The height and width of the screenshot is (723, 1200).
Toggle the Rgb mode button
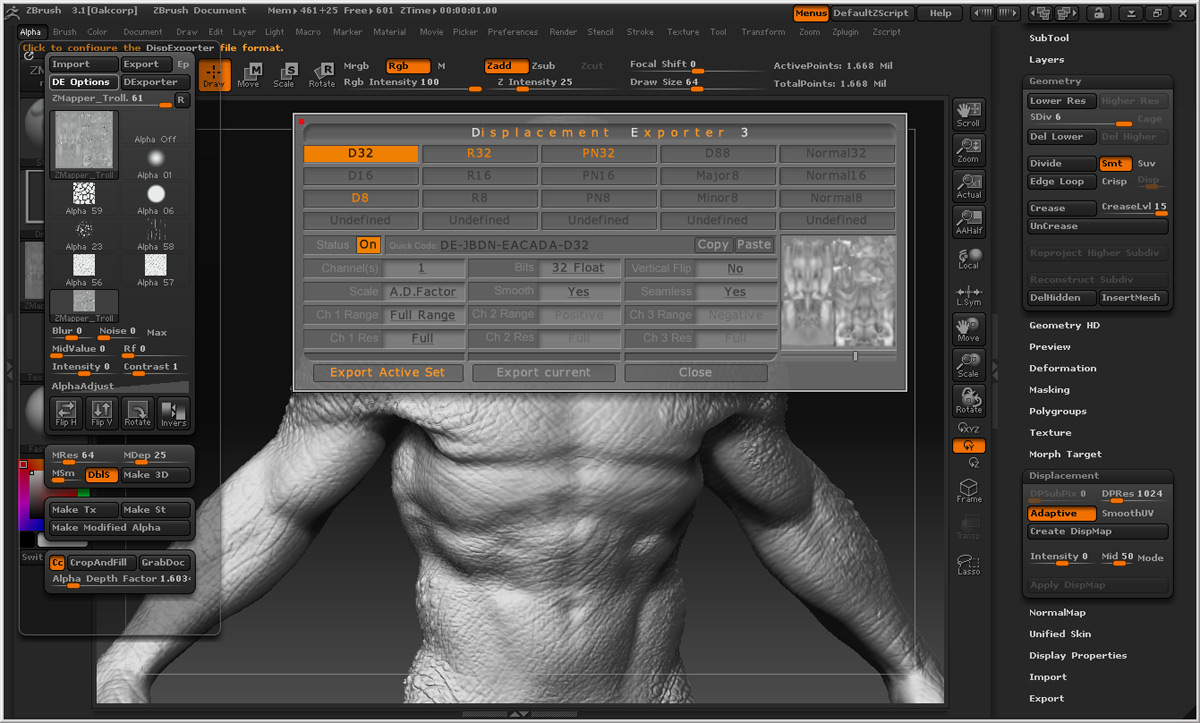click(x=408, y=66)
